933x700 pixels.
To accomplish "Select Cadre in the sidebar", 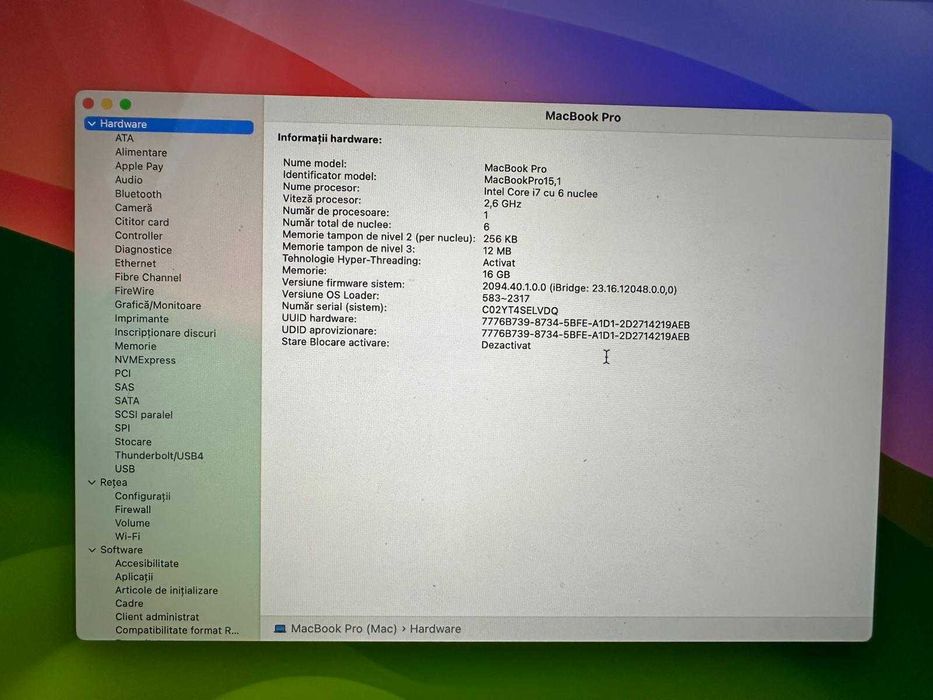I will [129, 603].
